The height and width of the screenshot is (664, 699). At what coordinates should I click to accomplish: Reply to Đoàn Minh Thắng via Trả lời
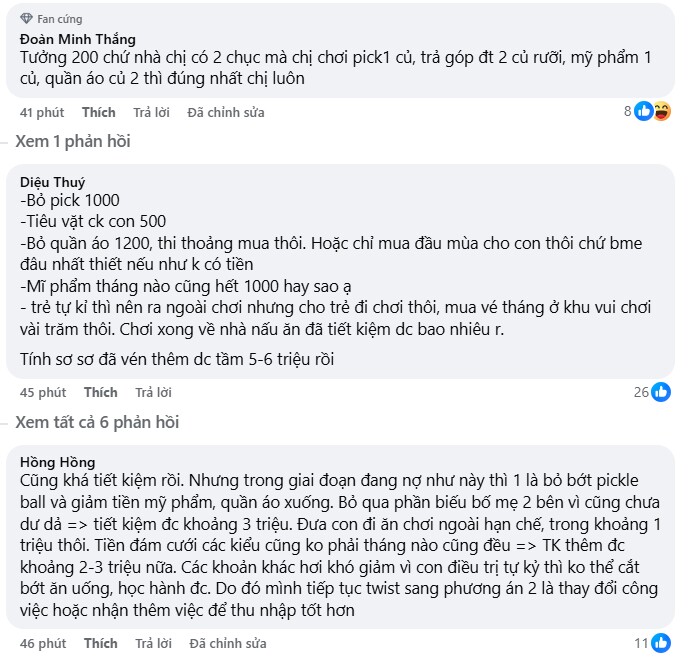click(x=152, y=112)
